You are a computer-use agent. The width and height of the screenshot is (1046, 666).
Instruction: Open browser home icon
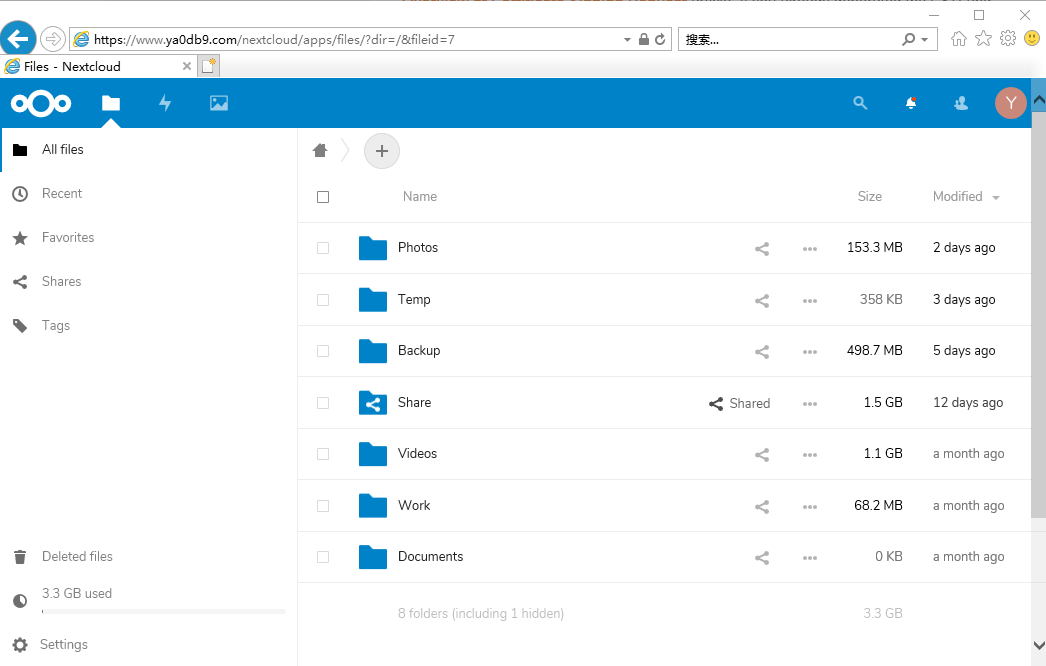tap(959, 39)
